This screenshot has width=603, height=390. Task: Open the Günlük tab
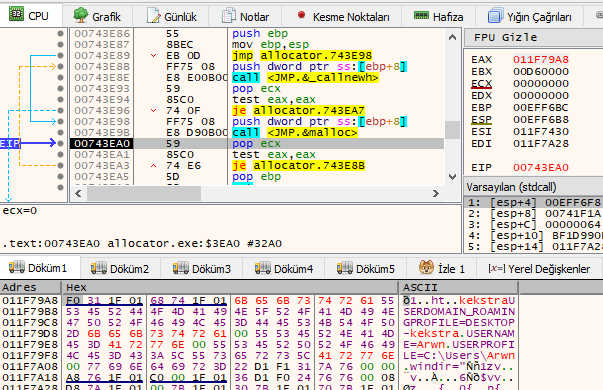coord(171,17)
